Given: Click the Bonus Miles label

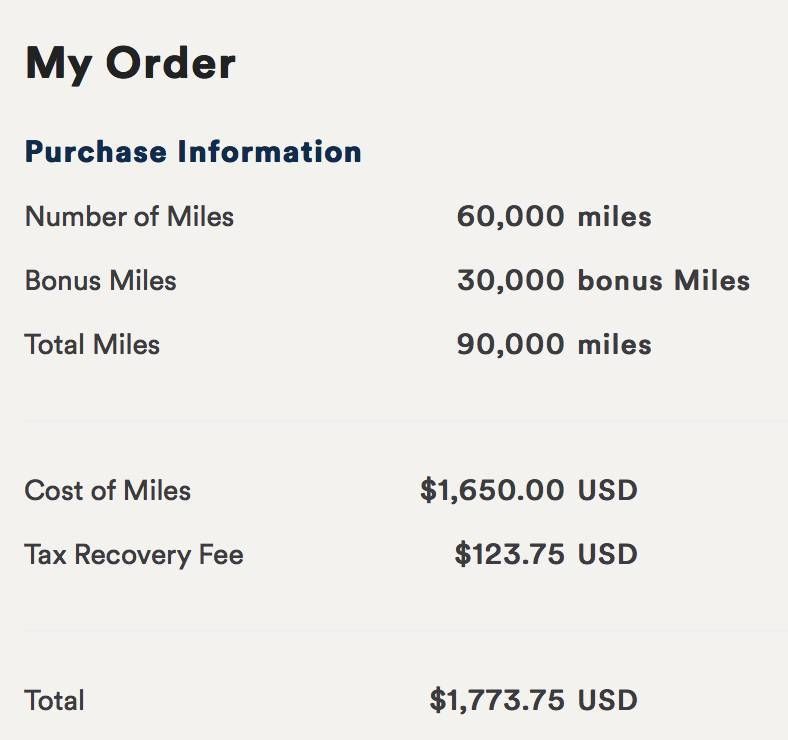Looking at the screenshot, I should (x=101, y=281).
